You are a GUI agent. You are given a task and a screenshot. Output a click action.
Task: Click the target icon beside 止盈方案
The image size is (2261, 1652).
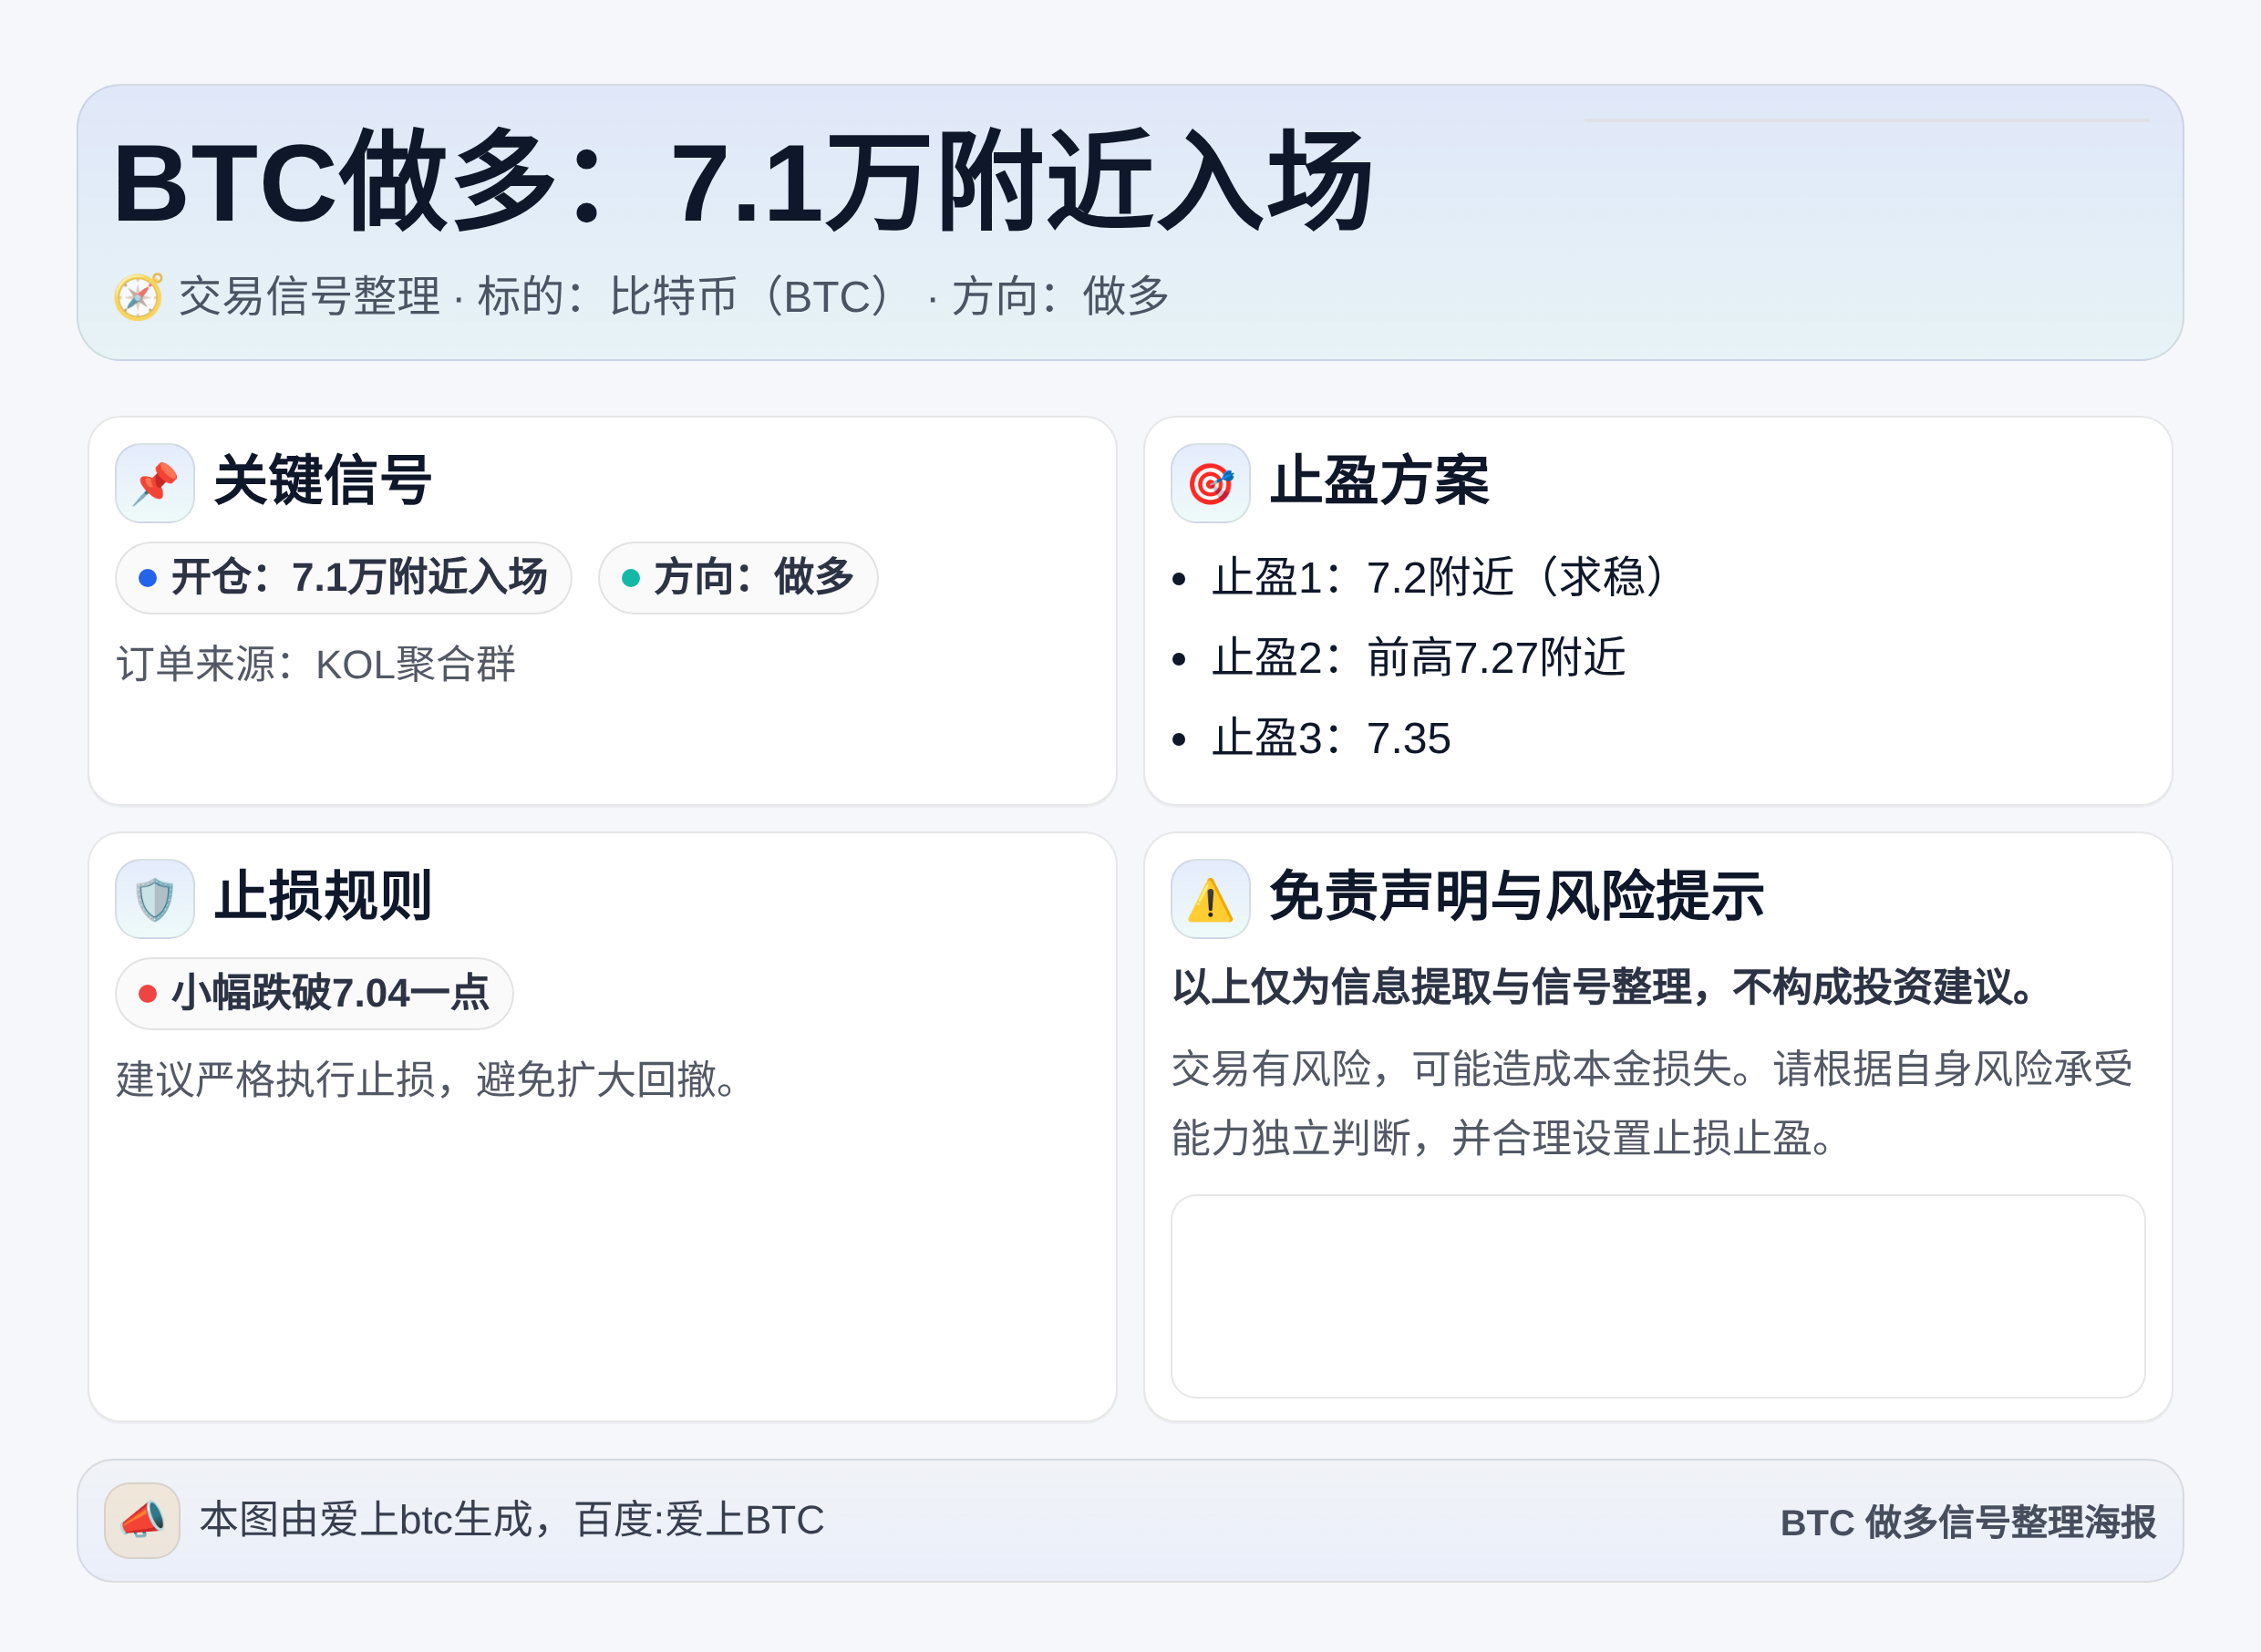(x=1210, y=483)
